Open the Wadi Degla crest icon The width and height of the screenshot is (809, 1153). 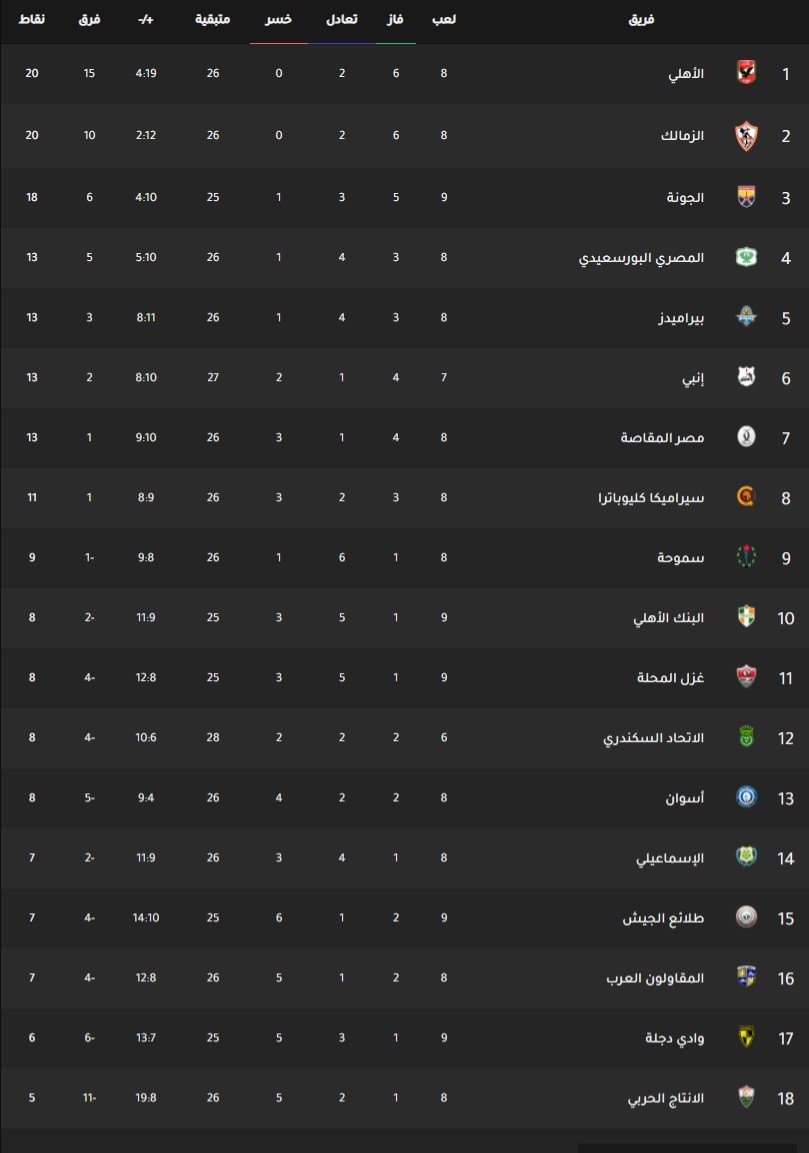(746, 1037)
